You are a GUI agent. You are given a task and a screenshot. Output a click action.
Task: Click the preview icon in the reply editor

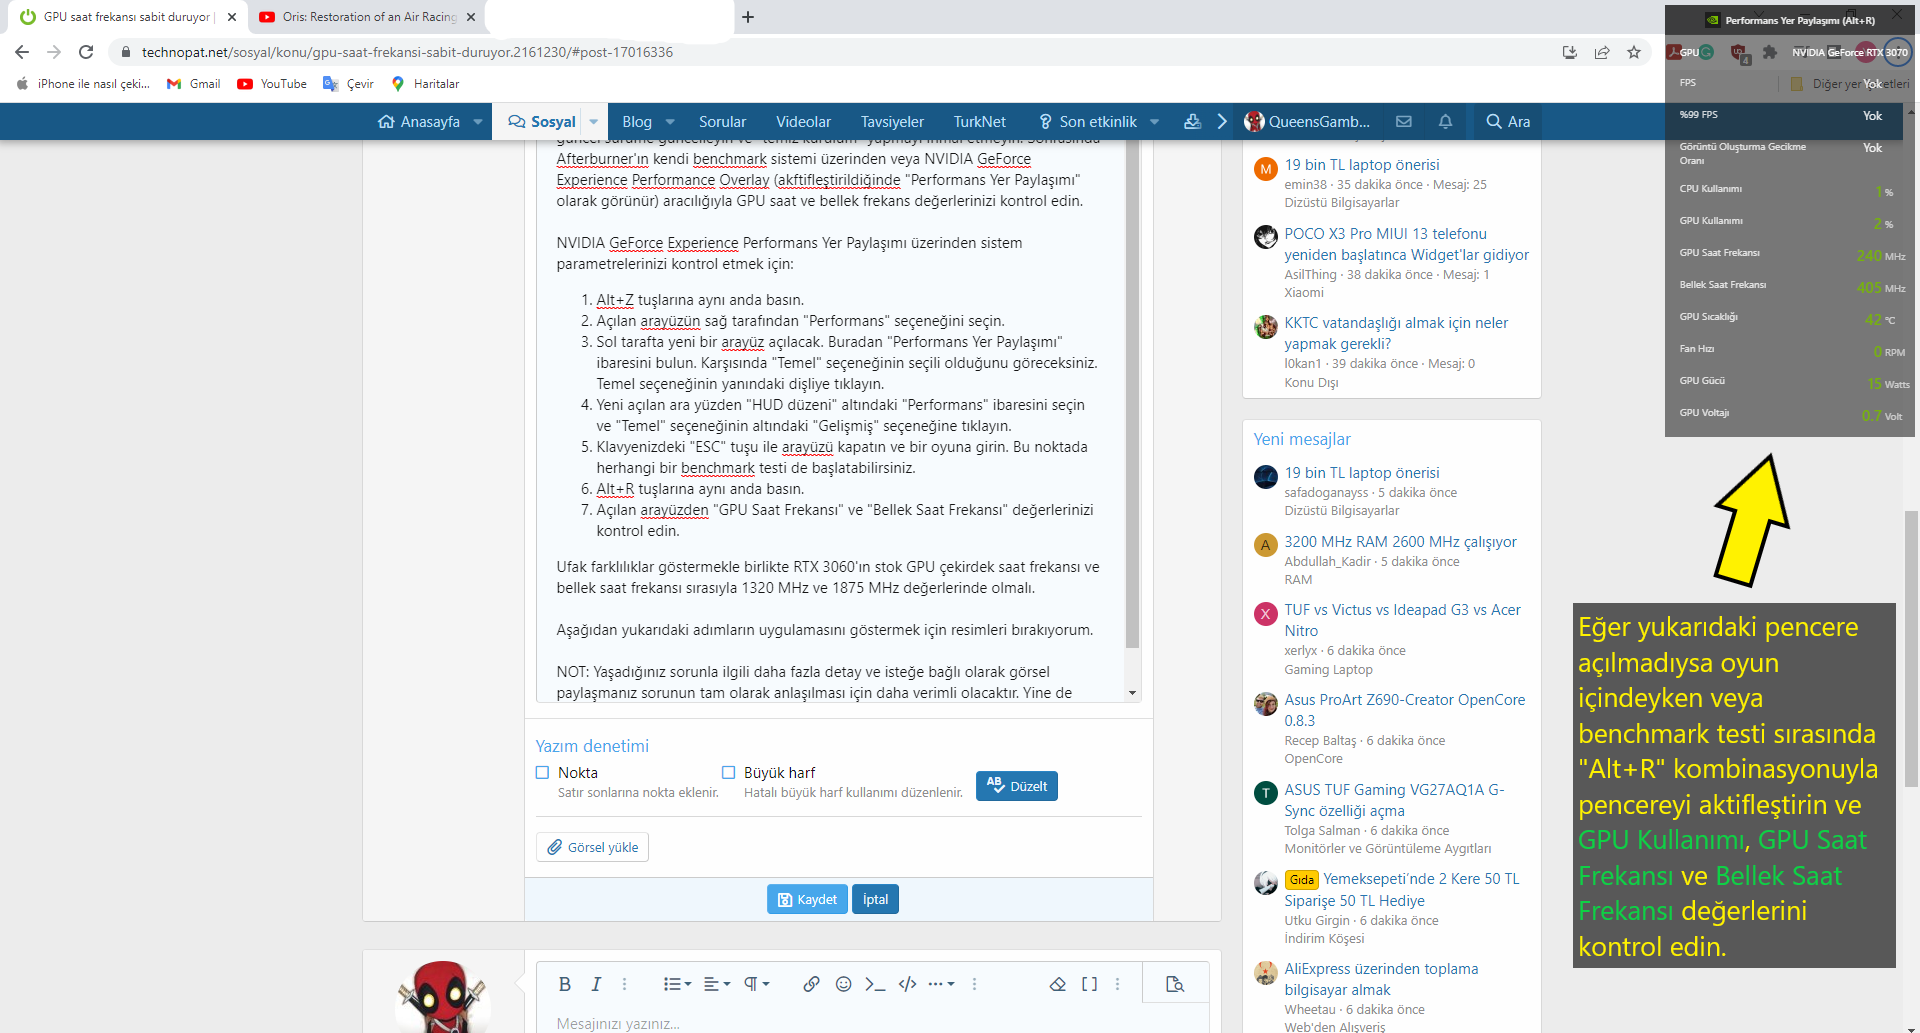click(1175, 984)
